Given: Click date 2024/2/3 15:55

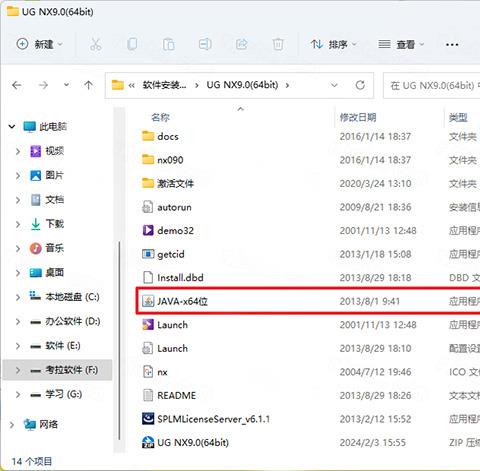Looking at the screenshot, I should 373,443.
